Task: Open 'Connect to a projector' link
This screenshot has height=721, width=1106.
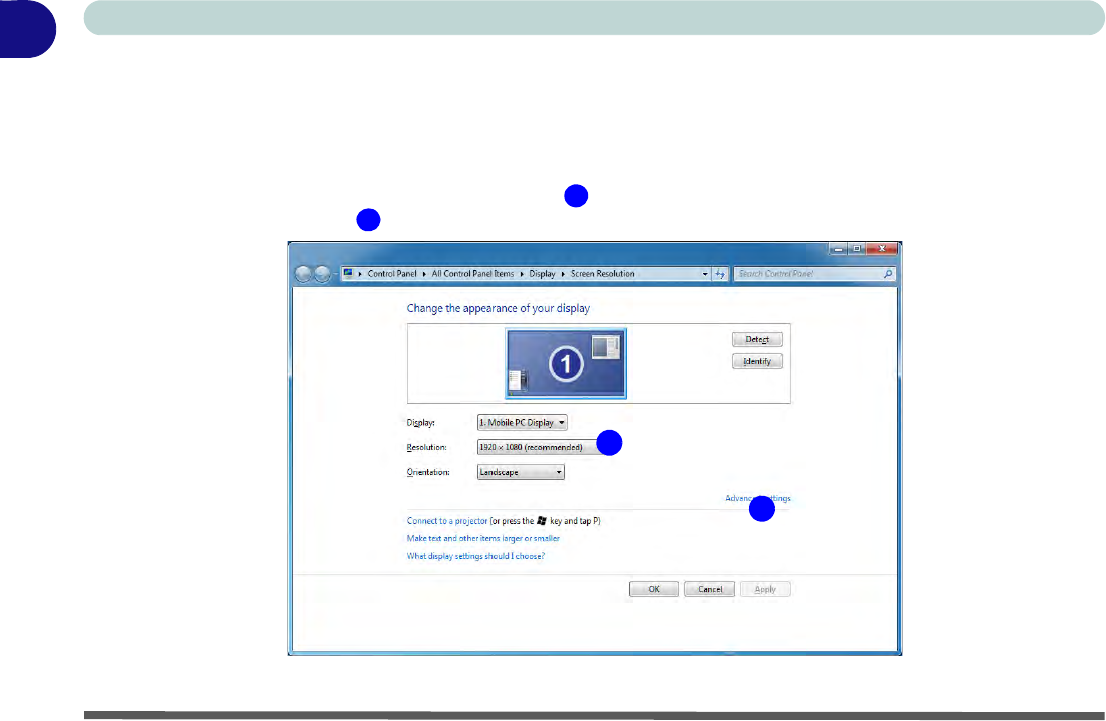Action: (447, 521)
